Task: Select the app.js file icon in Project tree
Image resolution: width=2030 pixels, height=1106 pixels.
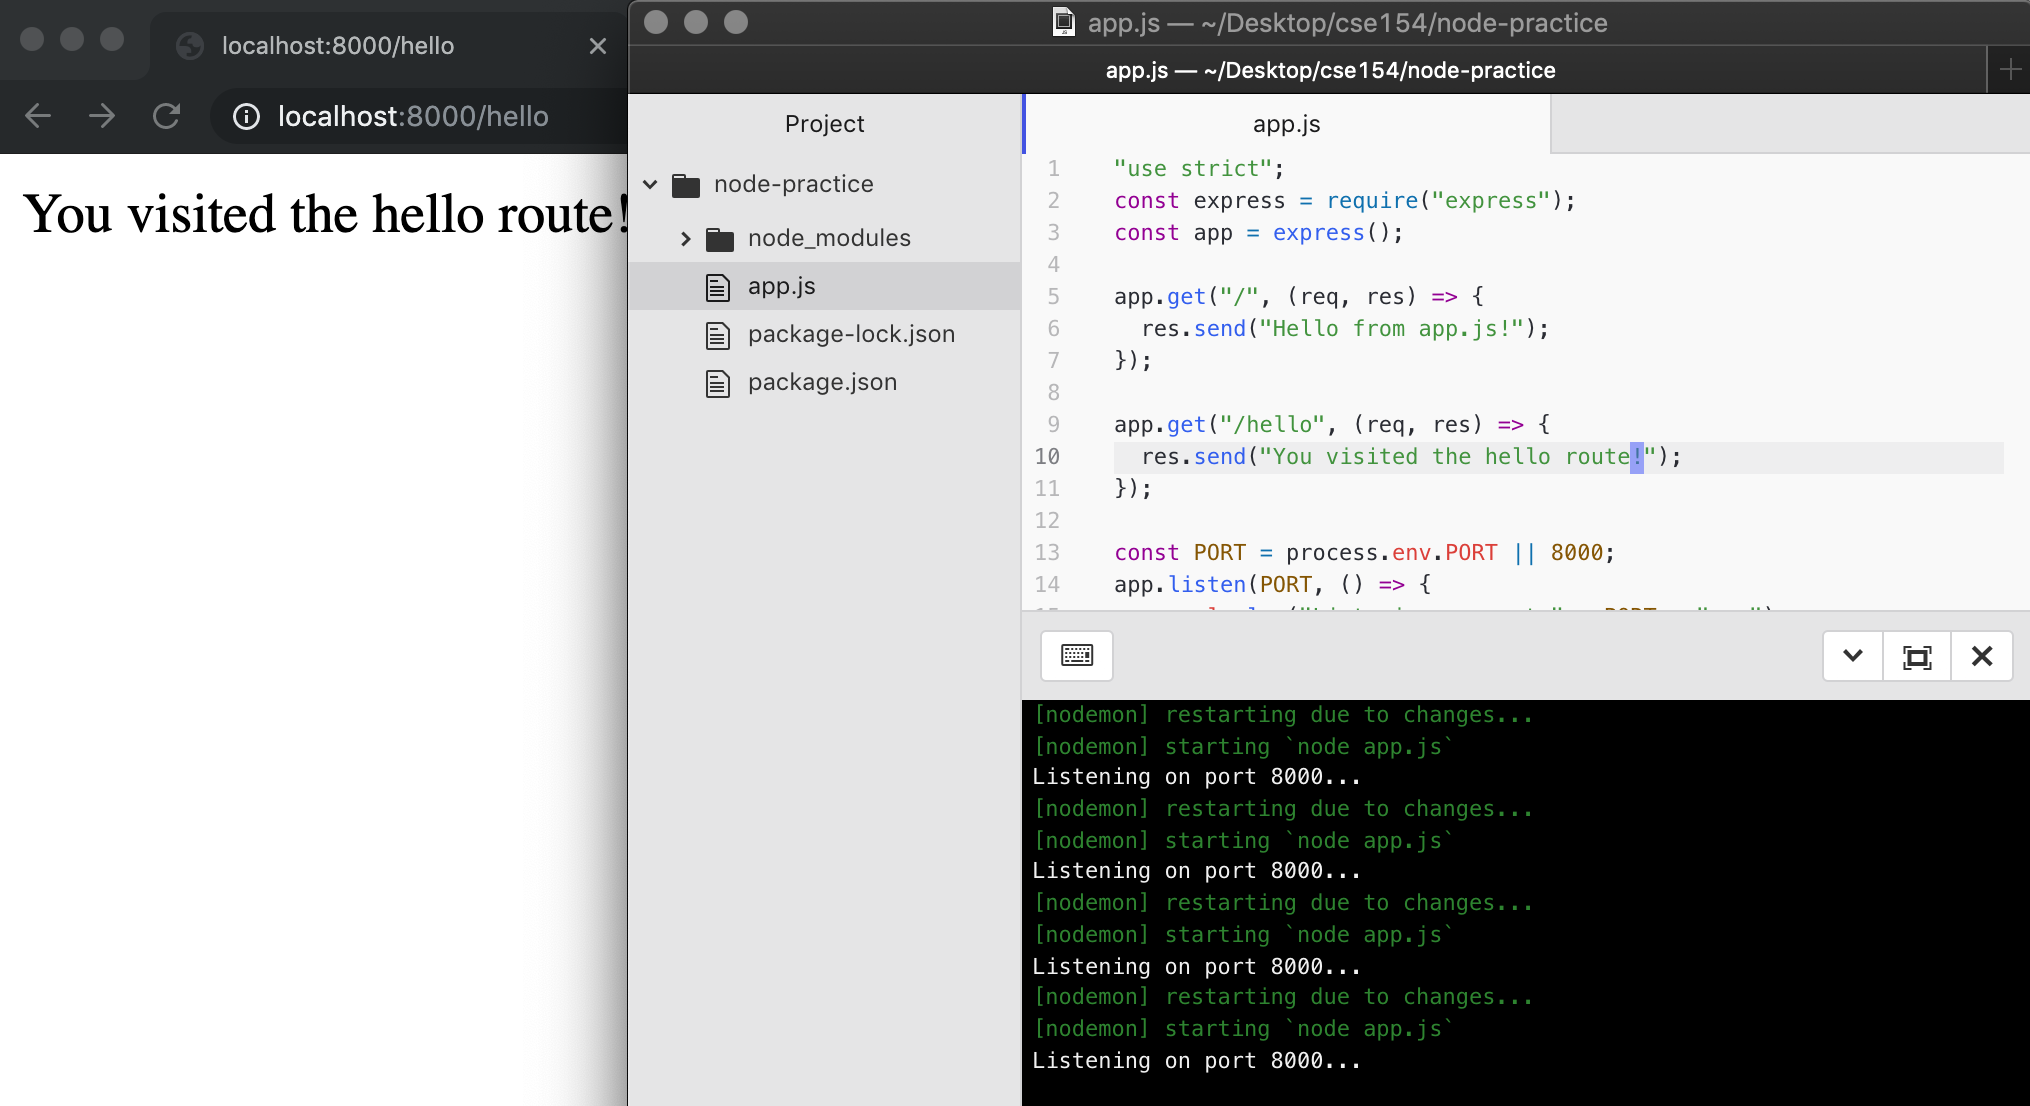Action: (718, 286)
